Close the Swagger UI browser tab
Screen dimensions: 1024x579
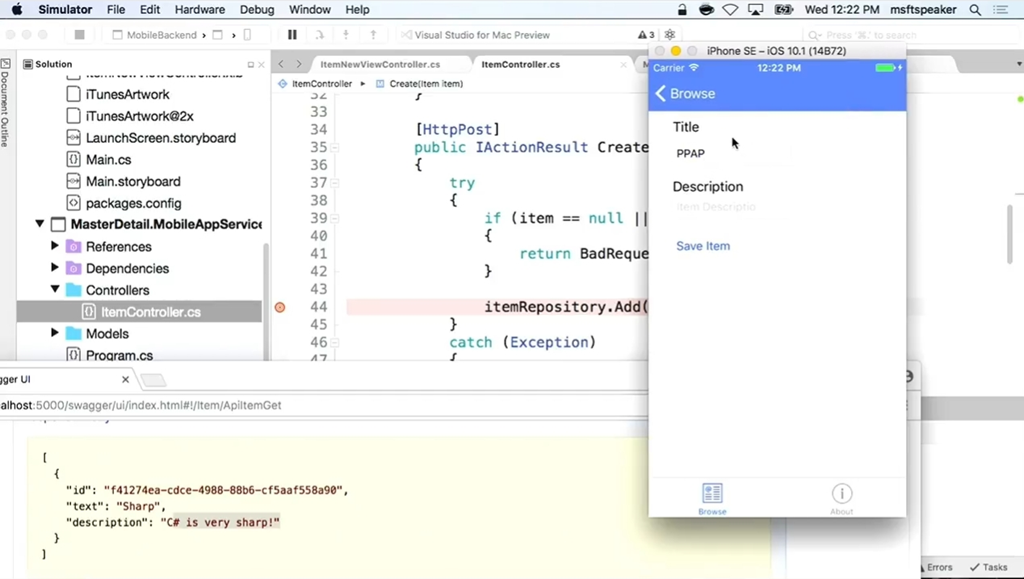coord(125,379)
